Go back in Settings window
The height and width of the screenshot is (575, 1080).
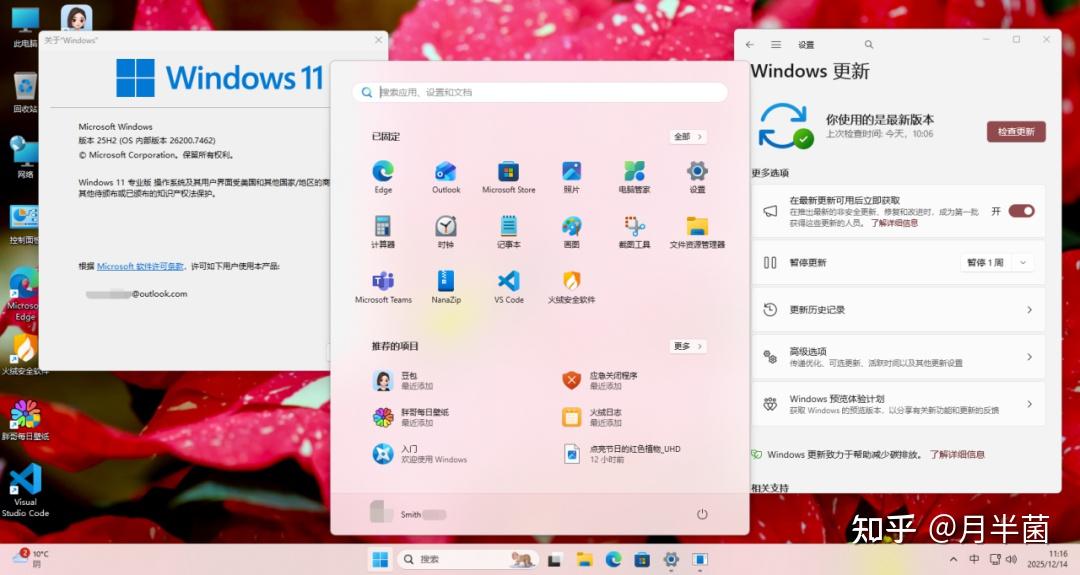click(749, 44)
